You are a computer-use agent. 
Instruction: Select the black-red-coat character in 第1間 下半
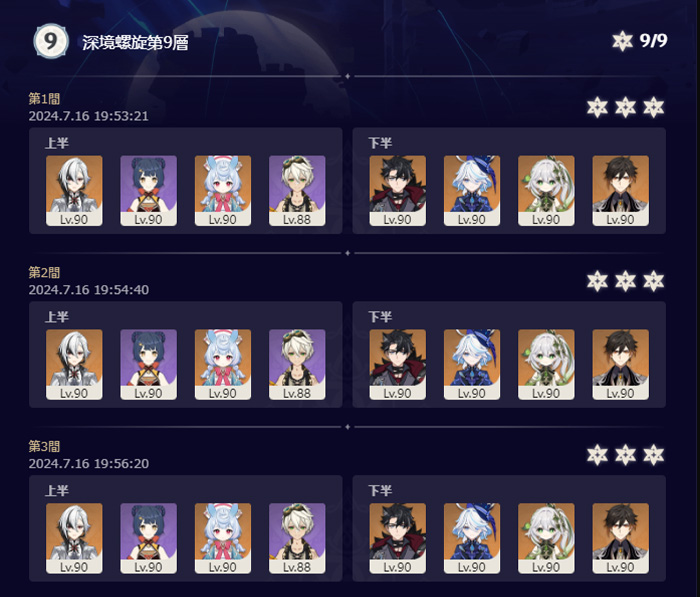[397, 191]
